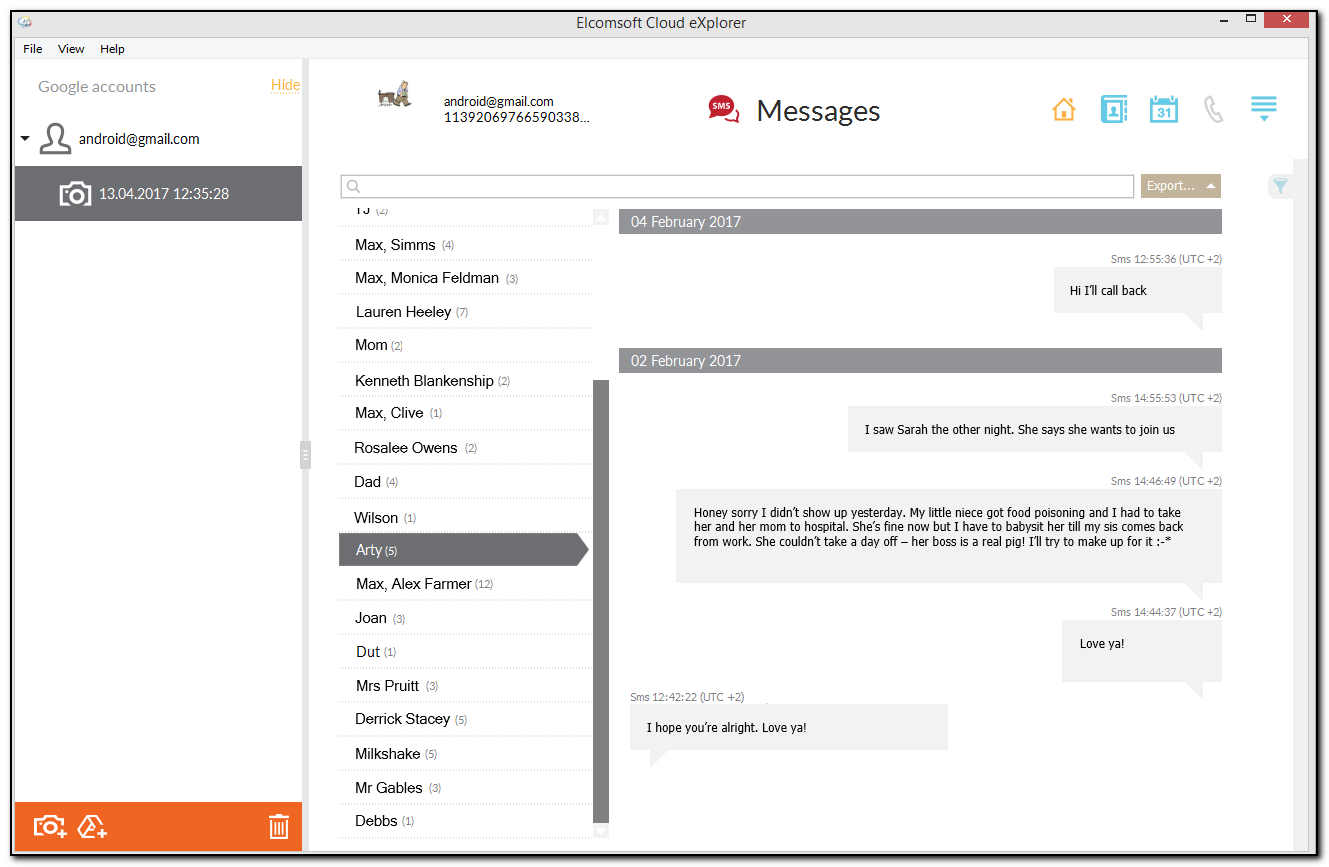Click the red SMS Messages bubble icon
Image resolution: width=1329 pixels, height=867 pixels.
[x=723, y=109]
